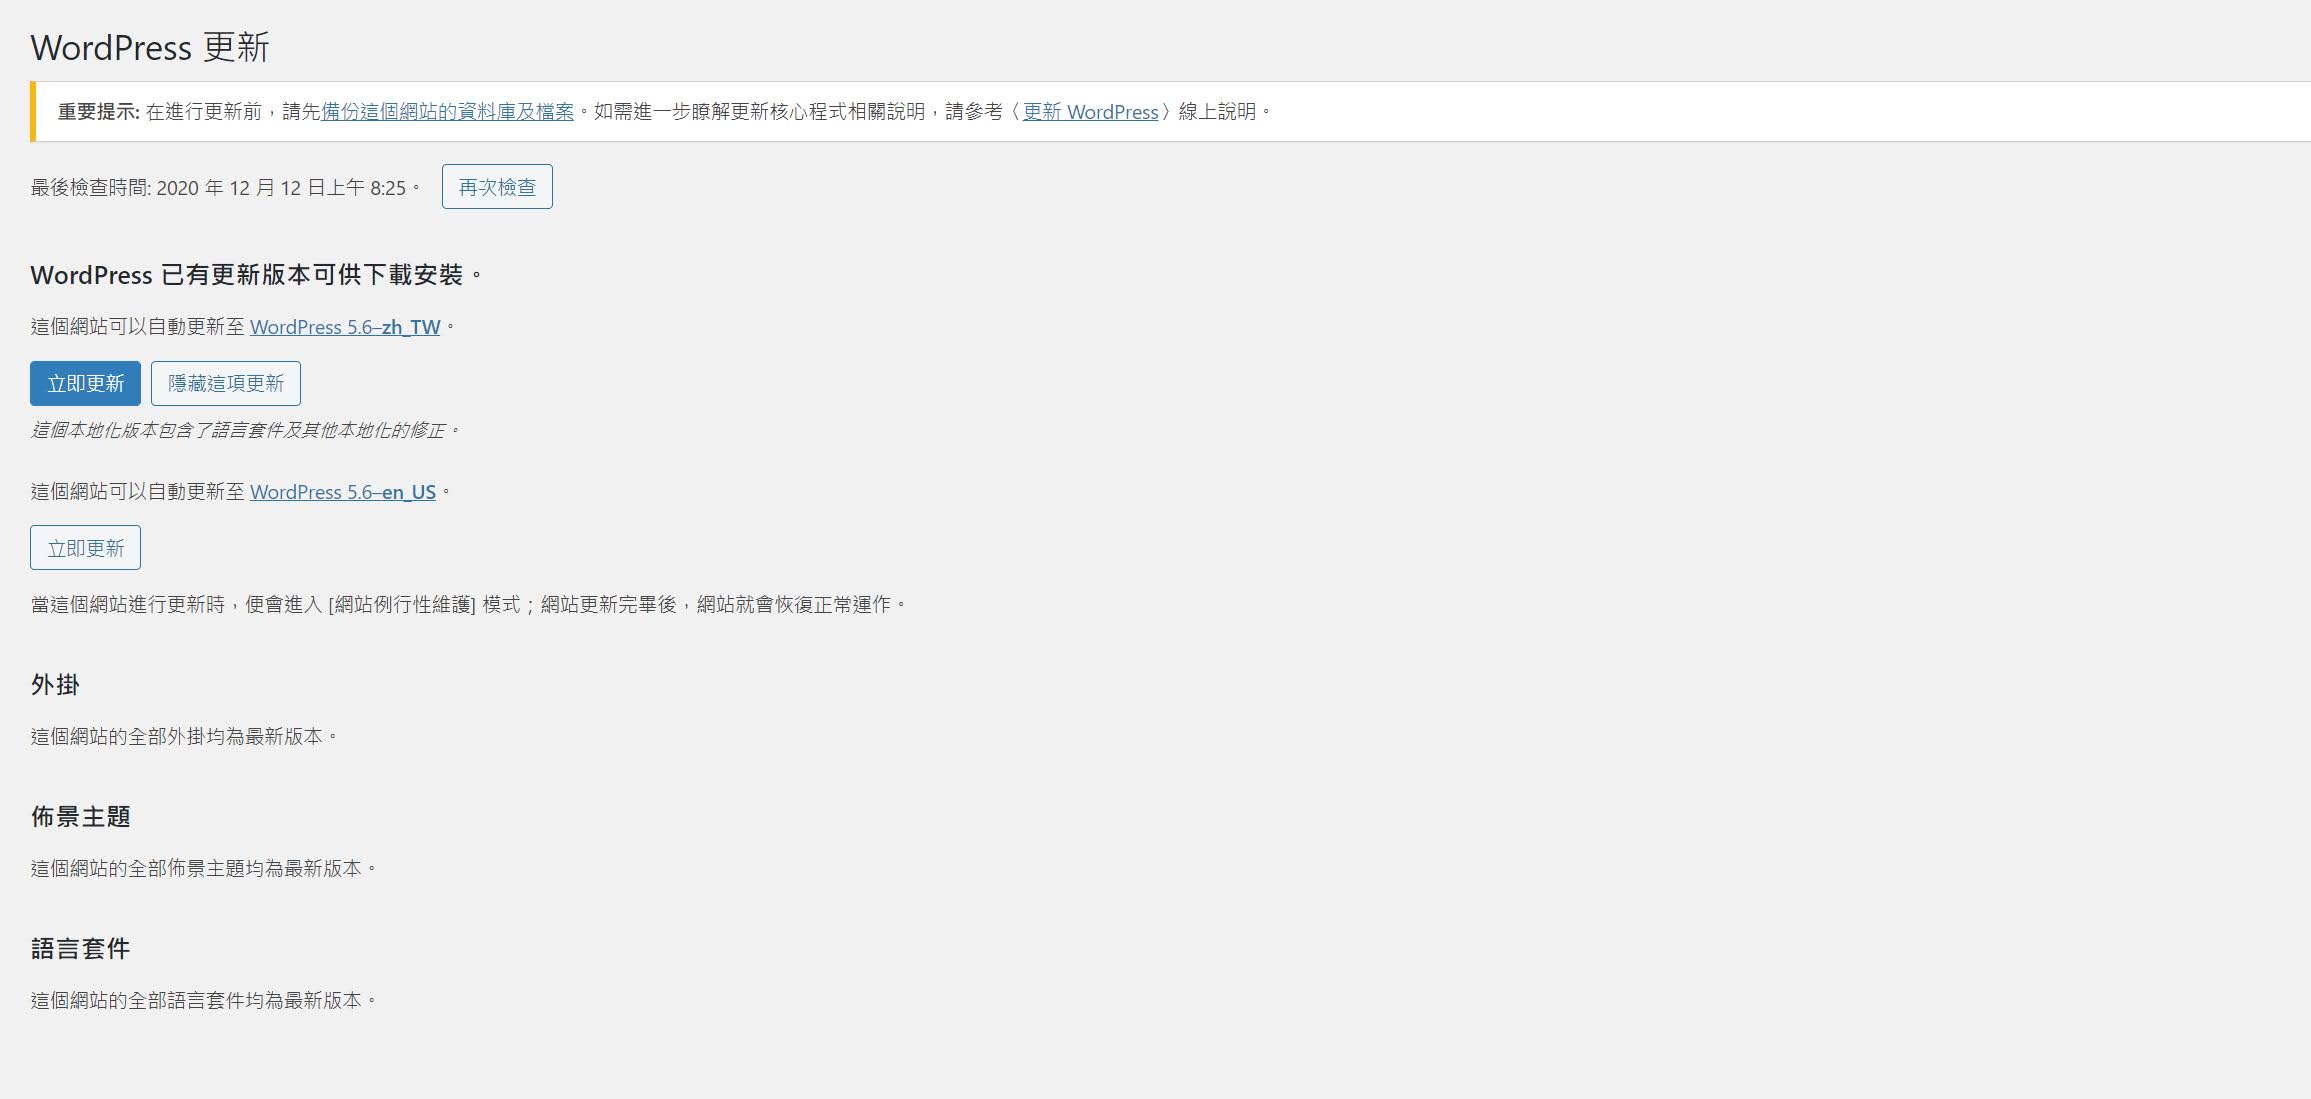Click the 全部外掛均為最新版本 status text

pyautogui.click(x=185, y=737)
